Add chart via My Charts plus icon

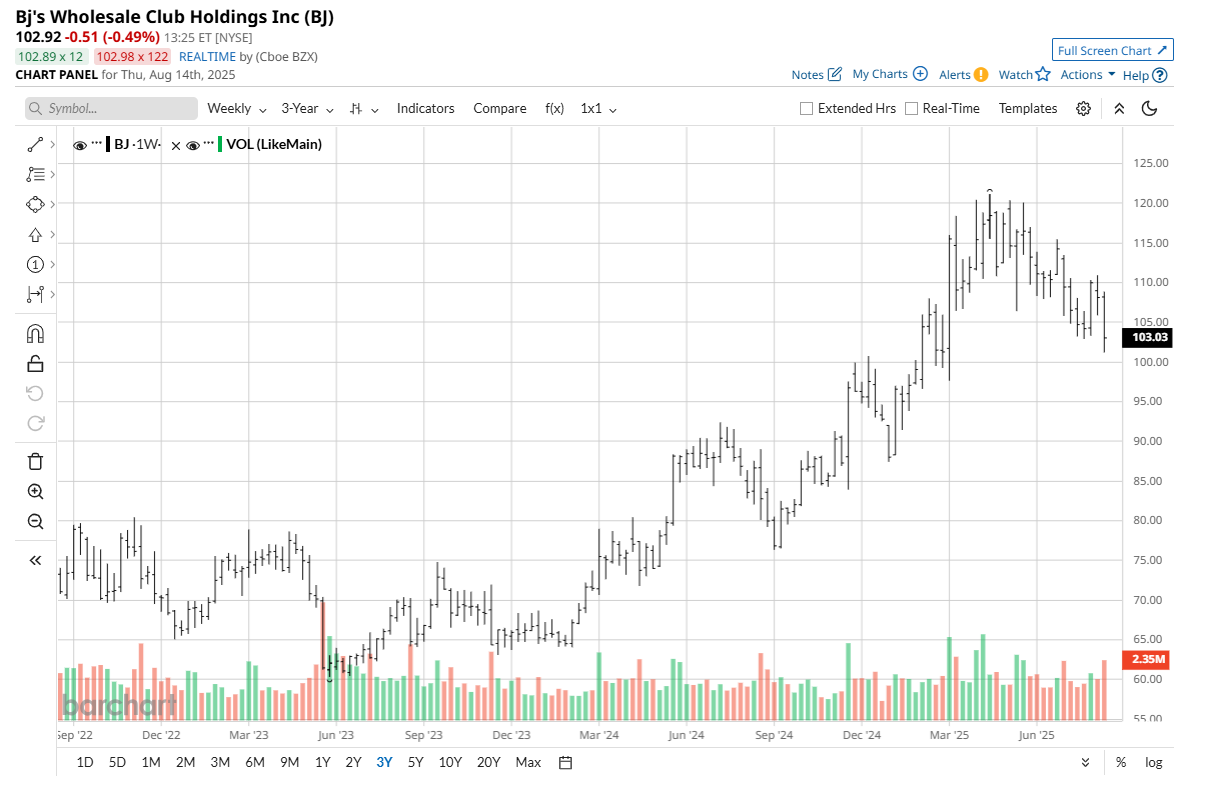tap(920, 74)
